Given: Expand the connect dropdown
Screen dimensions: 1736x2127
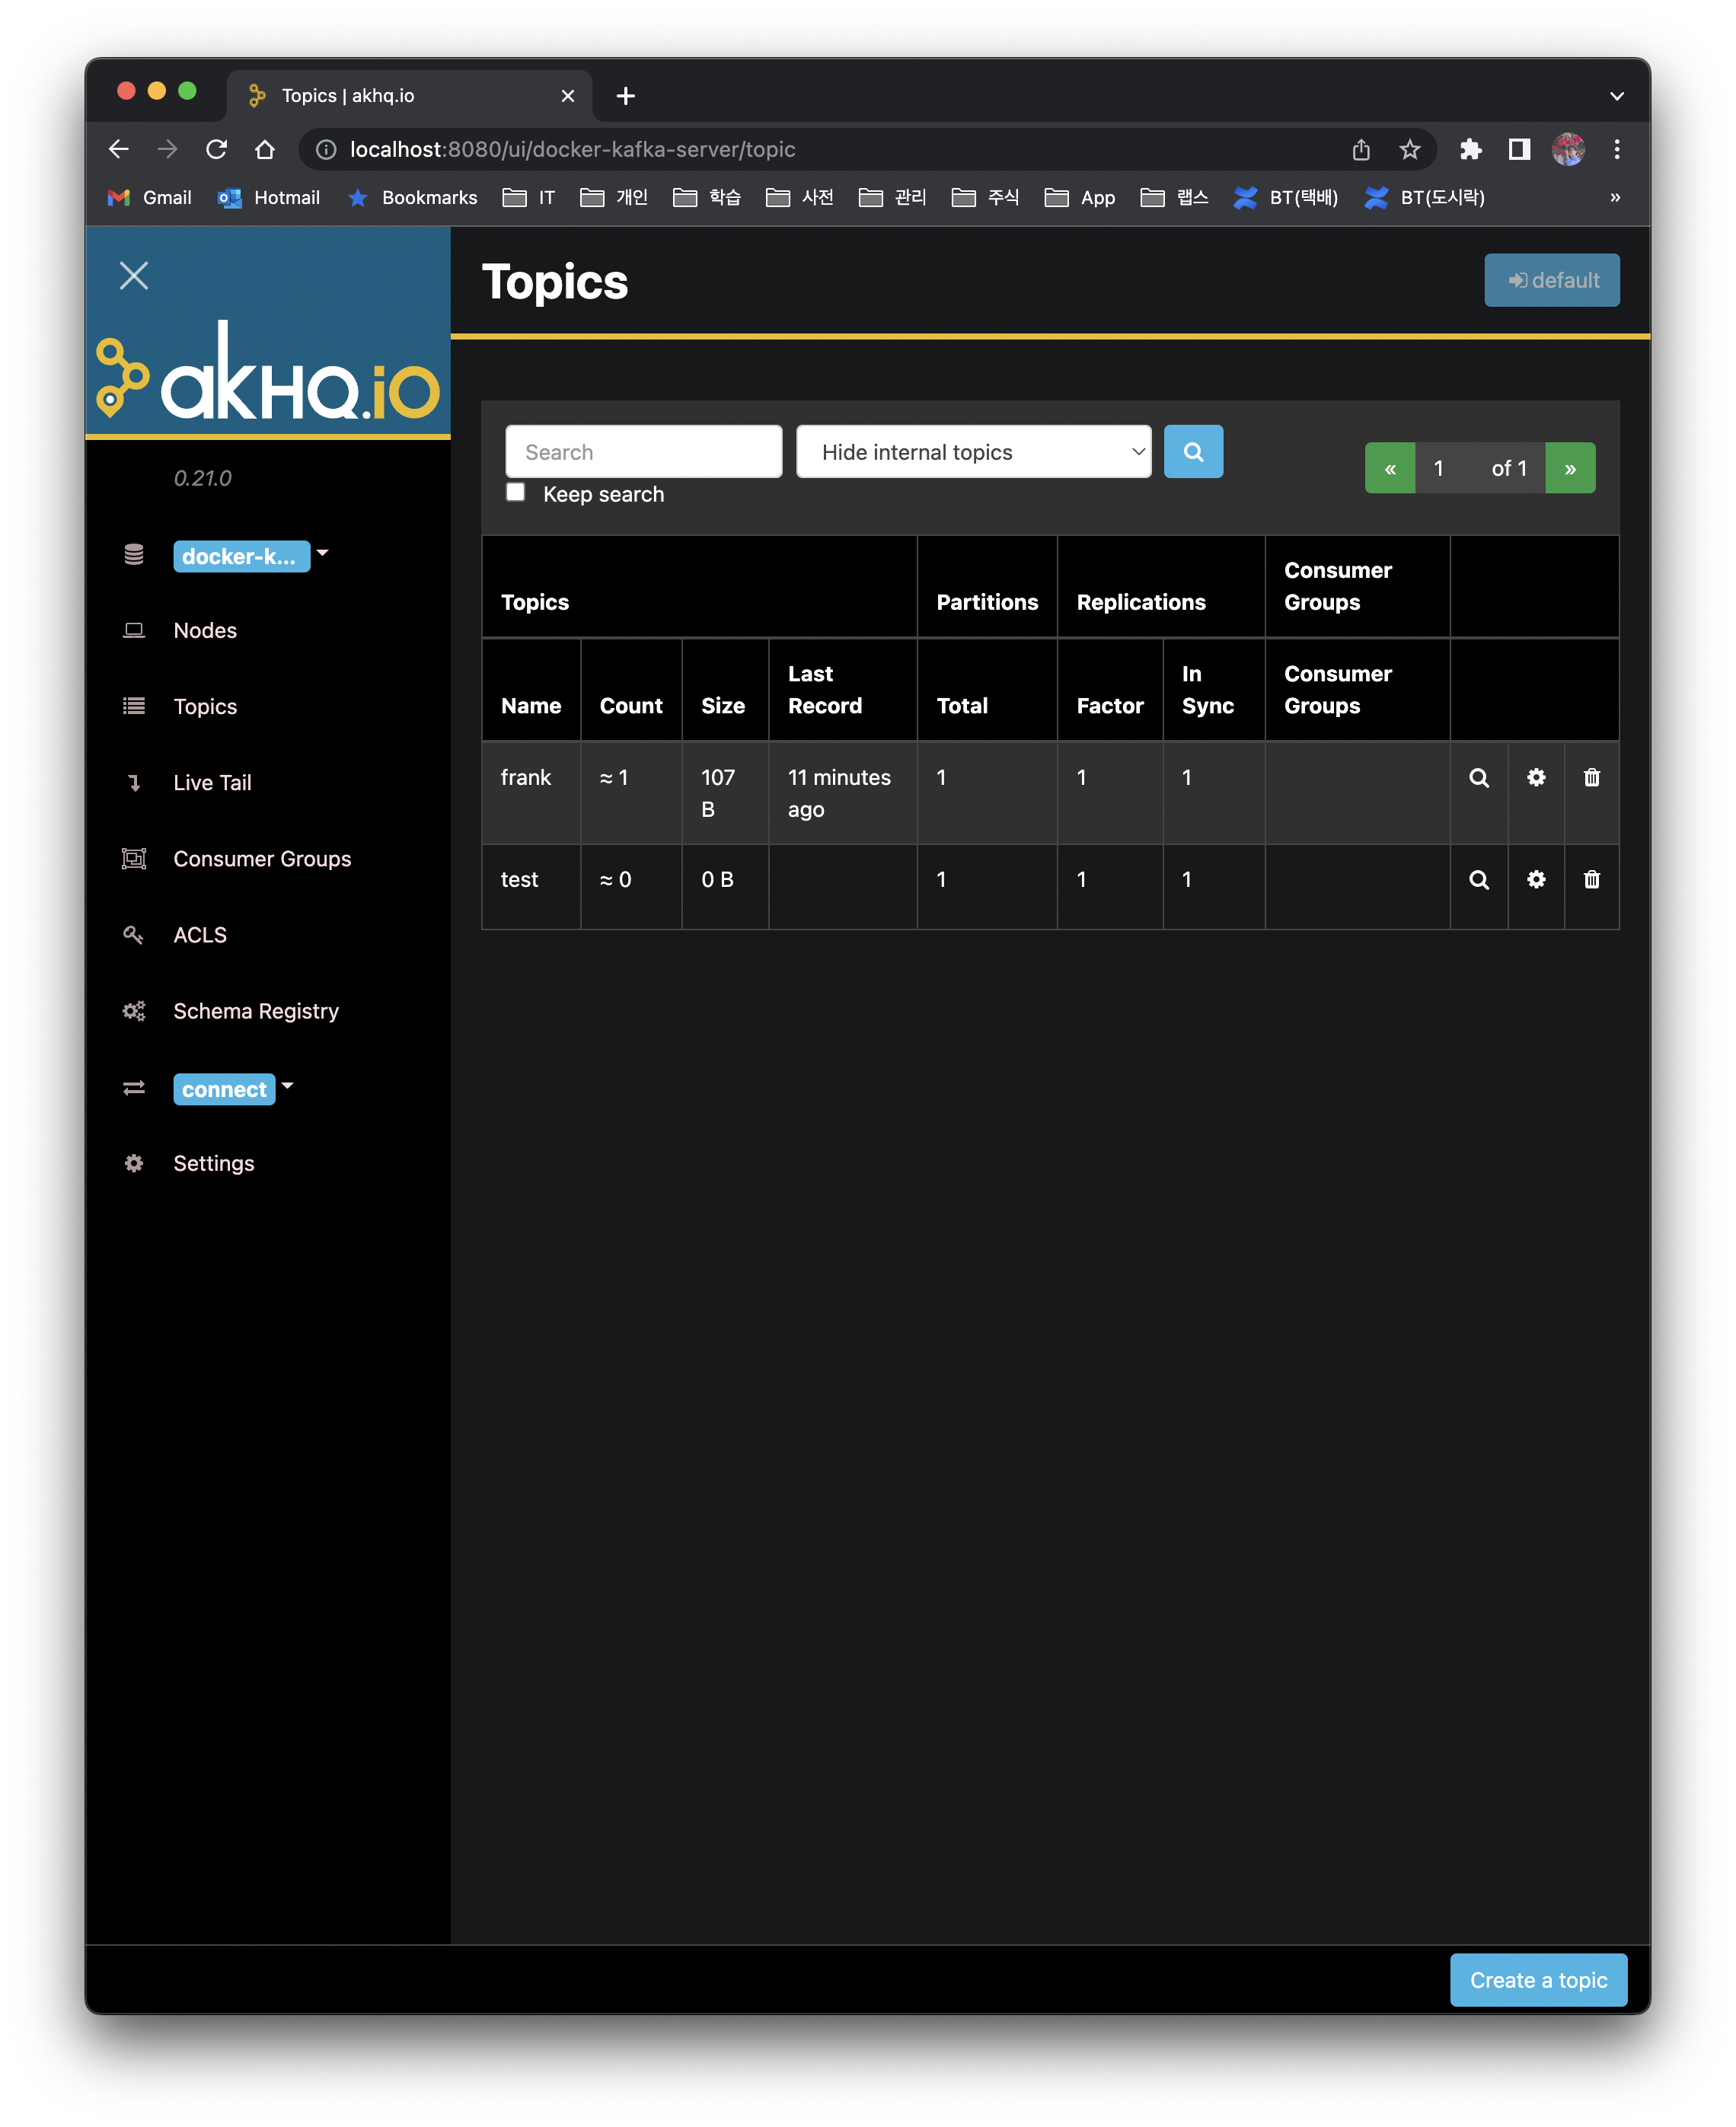Looking at the screenshot, I should click(288, 1088).
